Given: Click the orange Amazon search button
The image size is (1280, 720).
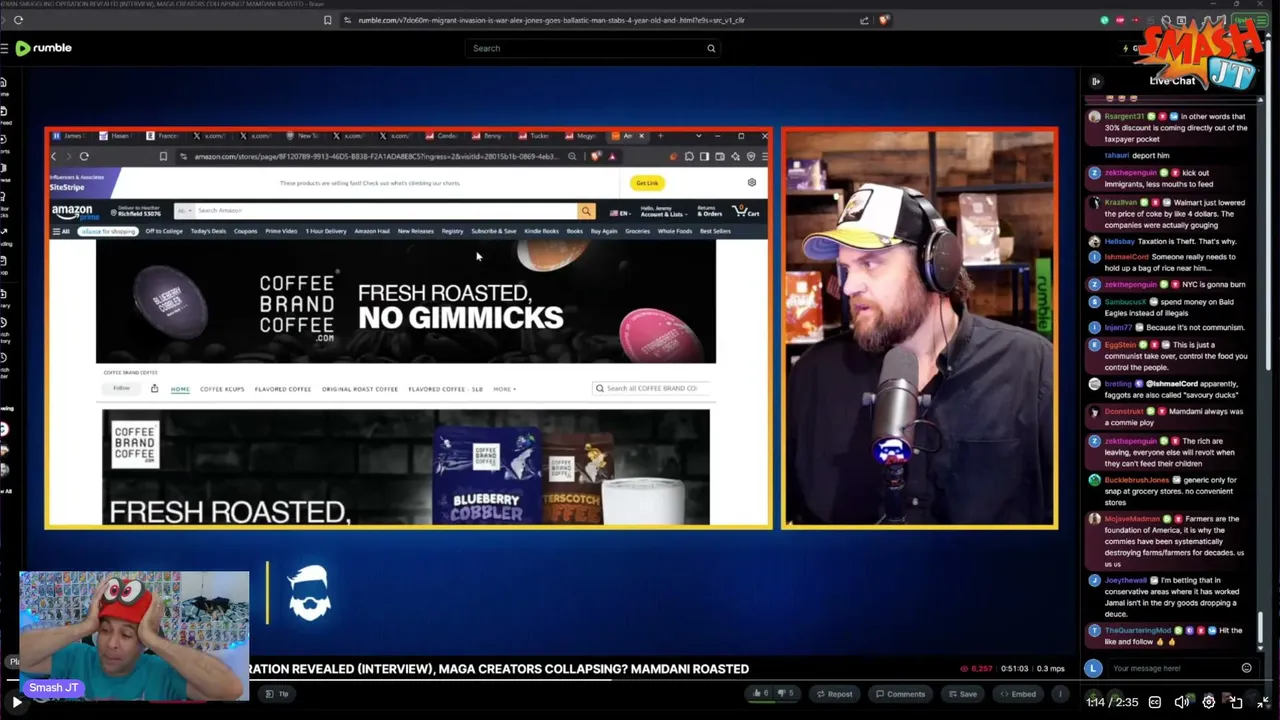Looking at the screenshot, I should tap(586, 211).
